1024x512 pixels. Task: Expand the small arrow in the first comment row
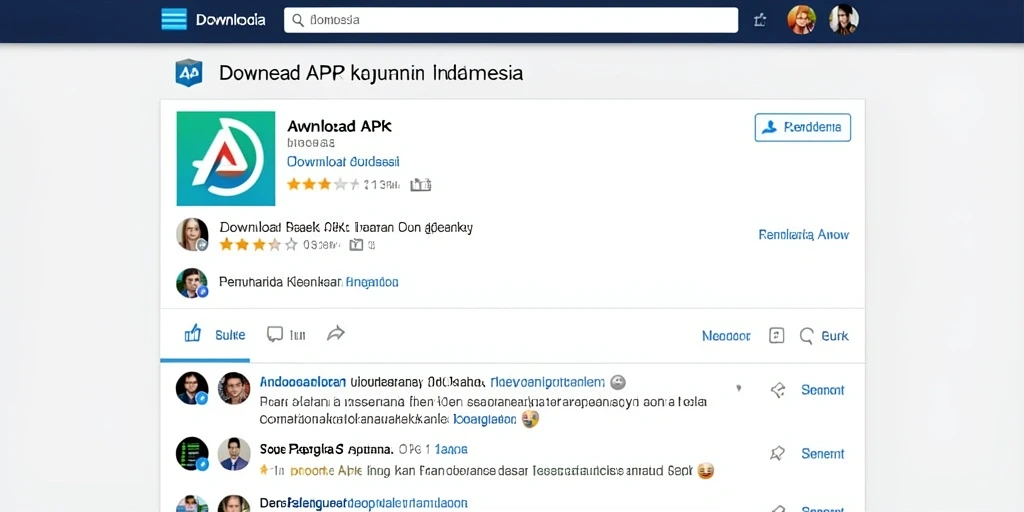tap(739, 388)
